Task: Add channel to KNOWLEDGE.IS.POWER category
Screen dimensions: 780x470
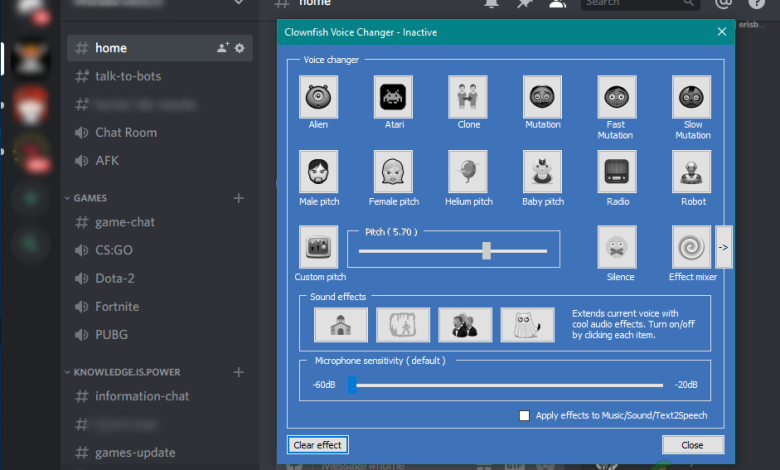Action: [x=239, y=372]
